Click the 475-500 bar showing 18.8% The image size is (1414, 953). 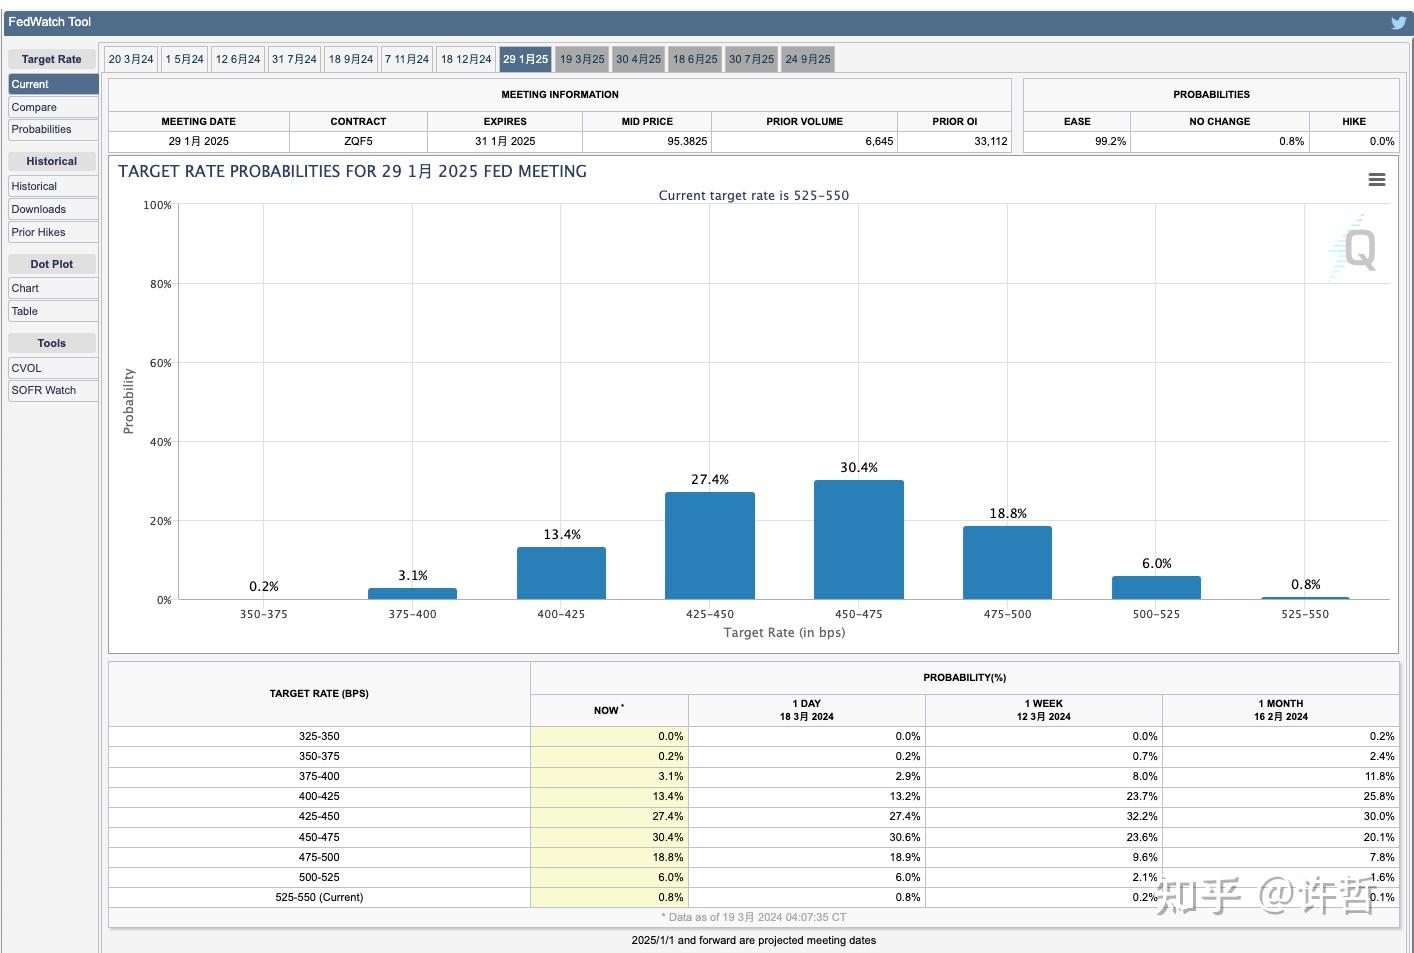1007,562
